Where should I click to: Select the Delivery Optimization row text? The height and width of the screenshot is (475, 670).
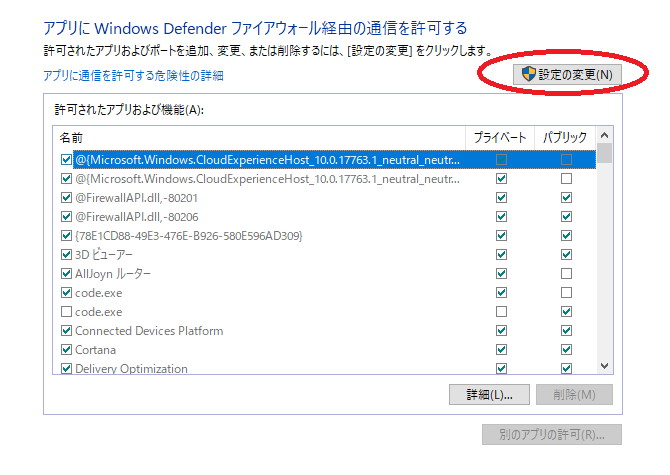pos(131,368)
